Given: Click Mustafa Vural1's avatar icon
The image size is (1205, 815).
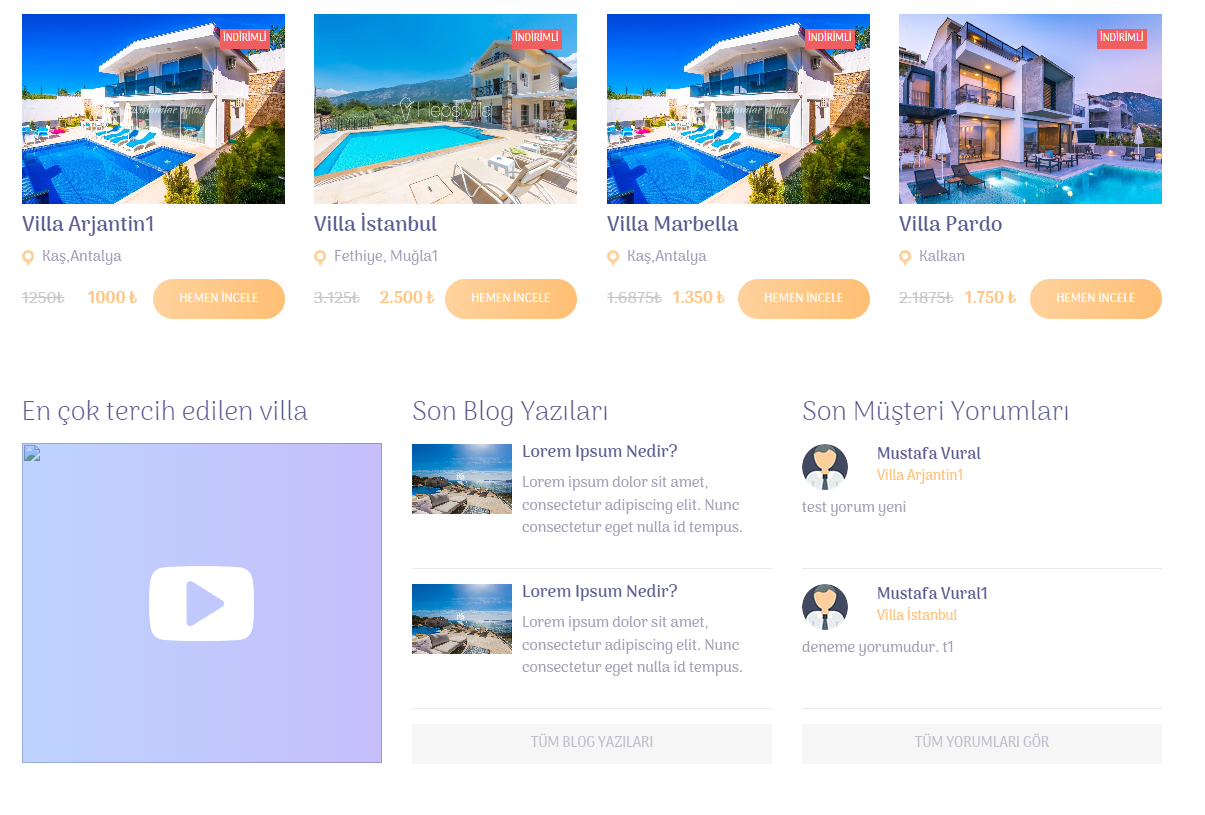Looking at the screenshot, I should (x=825, y=607).
